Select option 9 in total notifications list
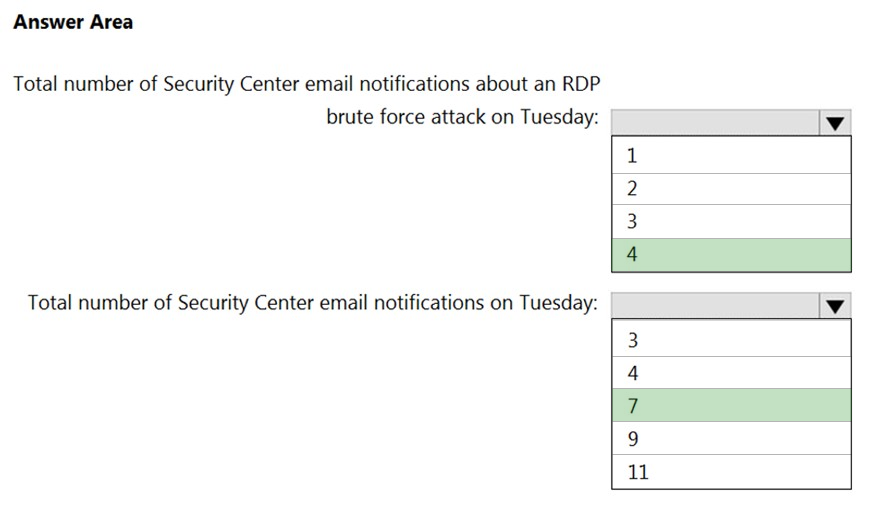 [x=731, y=439]
